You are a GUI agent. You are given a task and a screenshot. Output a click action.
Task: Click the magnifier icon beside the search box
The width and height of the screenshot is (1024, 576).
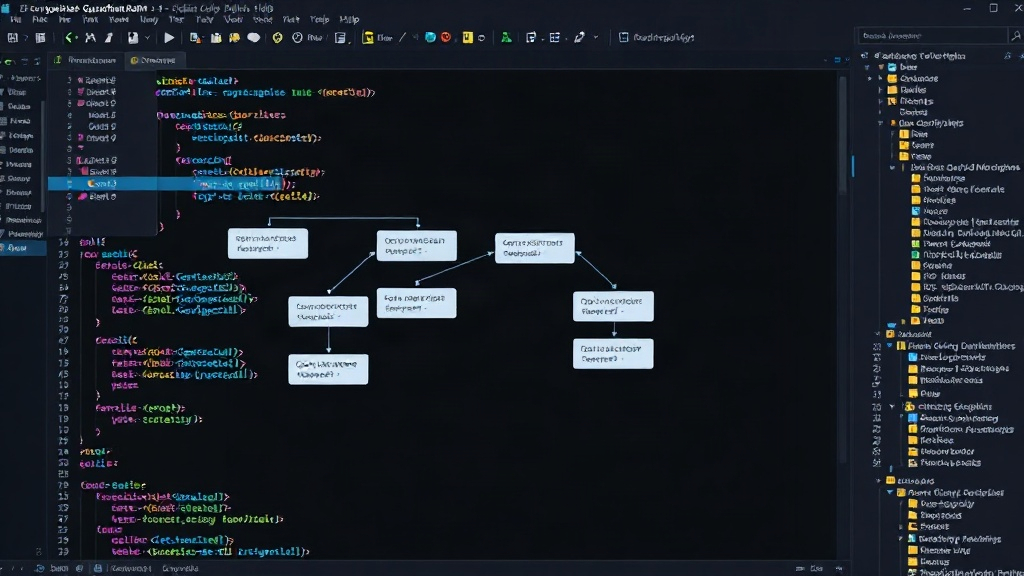(1016, 36)
